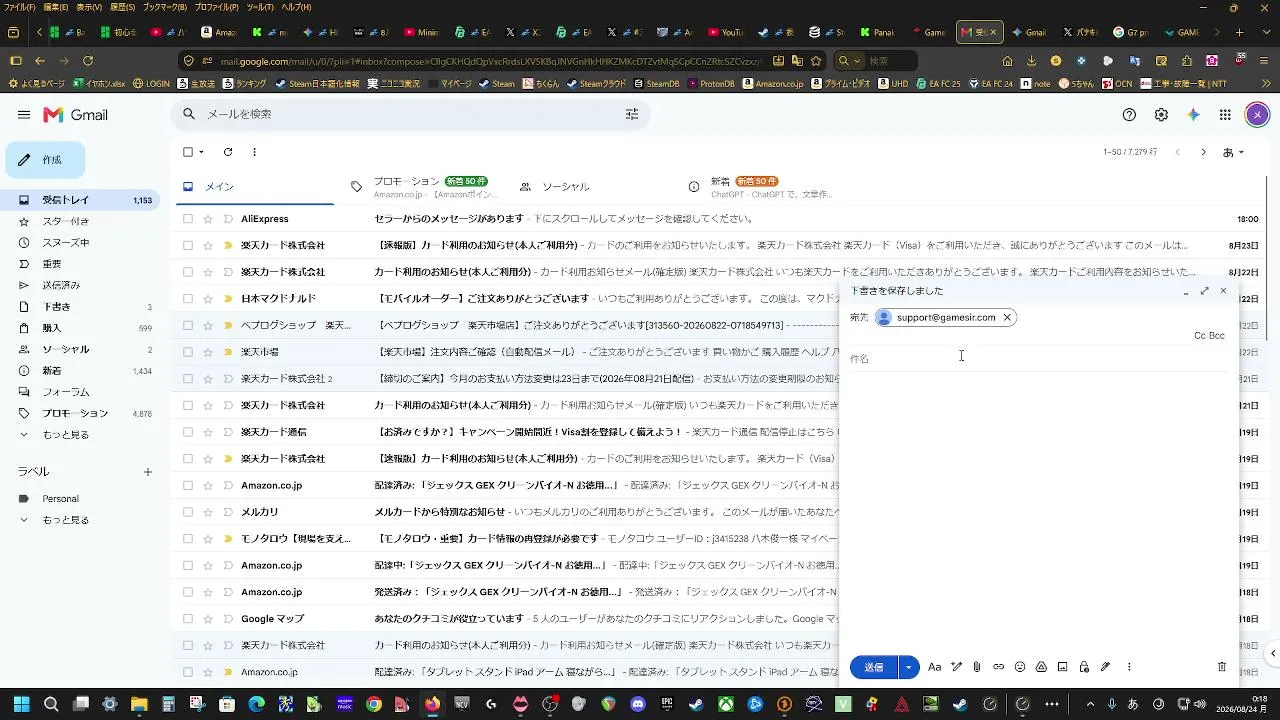Open the Google apps grid
This screenshot has width=1280, height=720.
coord(1225,115)
